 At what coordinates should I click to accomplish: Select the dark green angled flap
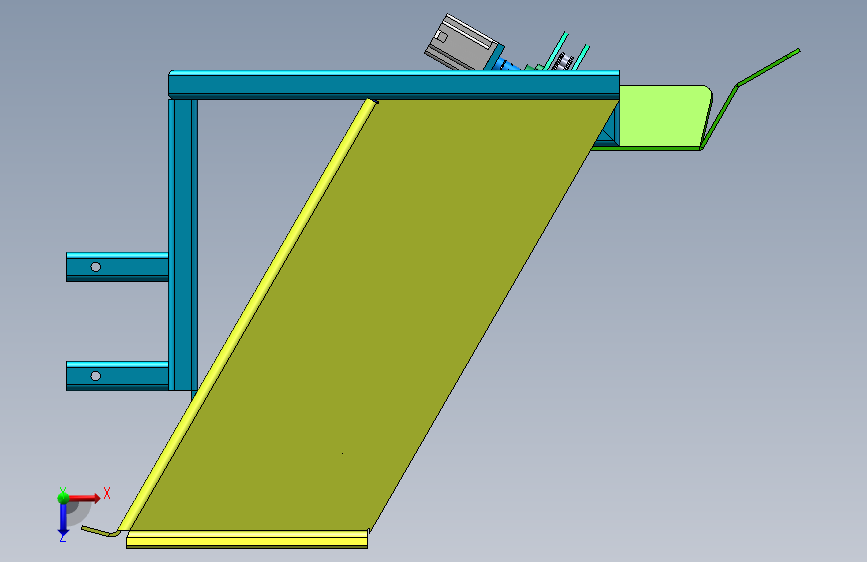(749, 98)
